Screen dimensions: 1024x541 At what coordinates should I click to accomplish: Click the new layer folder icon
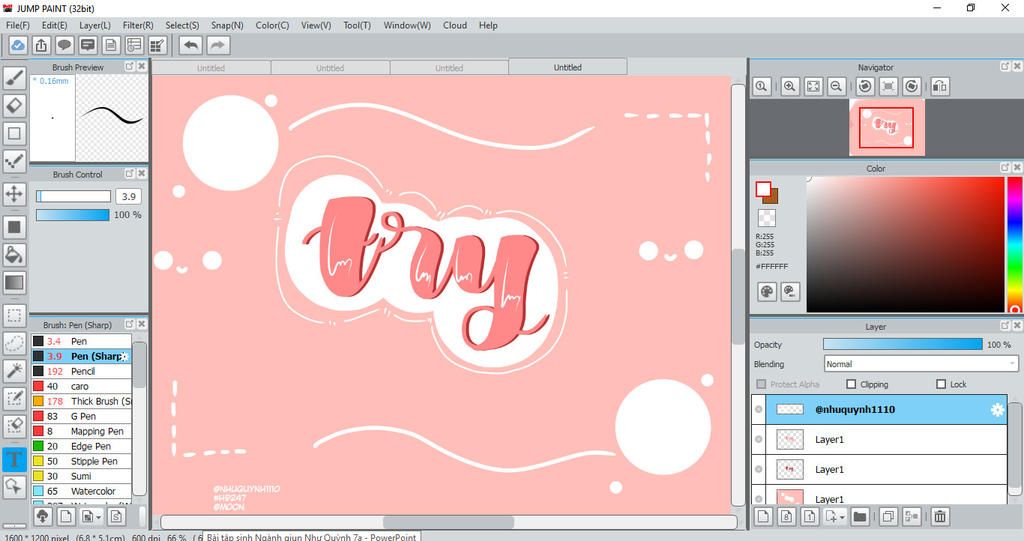(860, 516)
